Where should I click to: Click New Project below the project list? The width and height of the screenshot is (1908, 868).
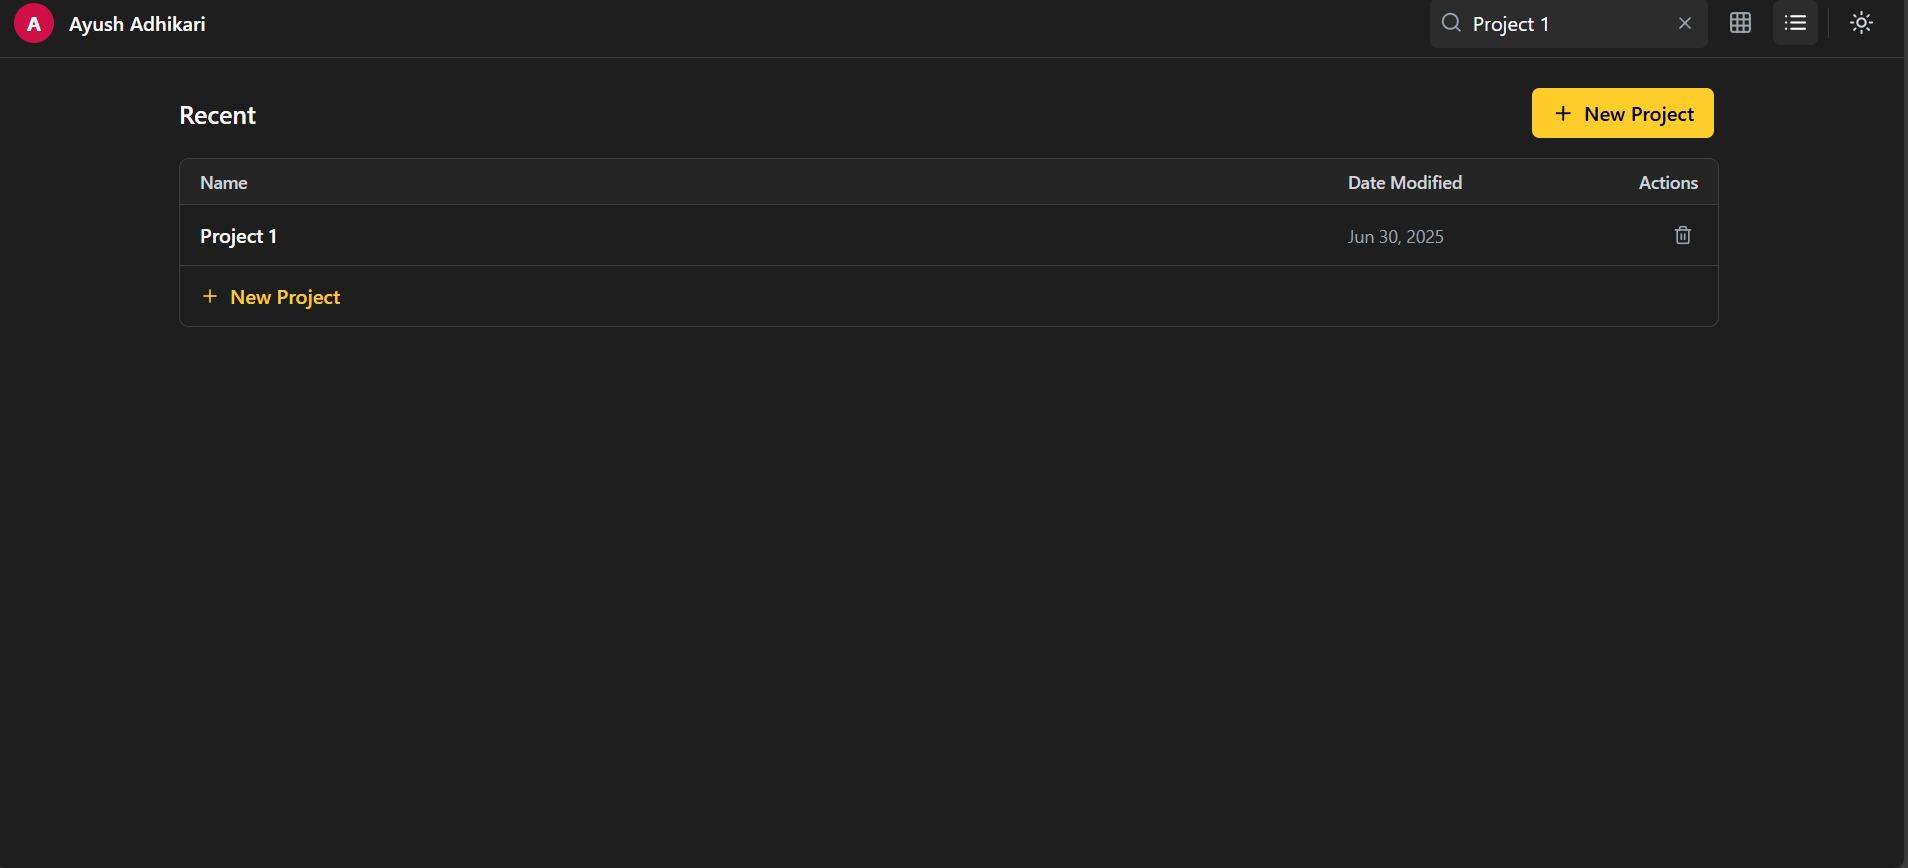285,296
